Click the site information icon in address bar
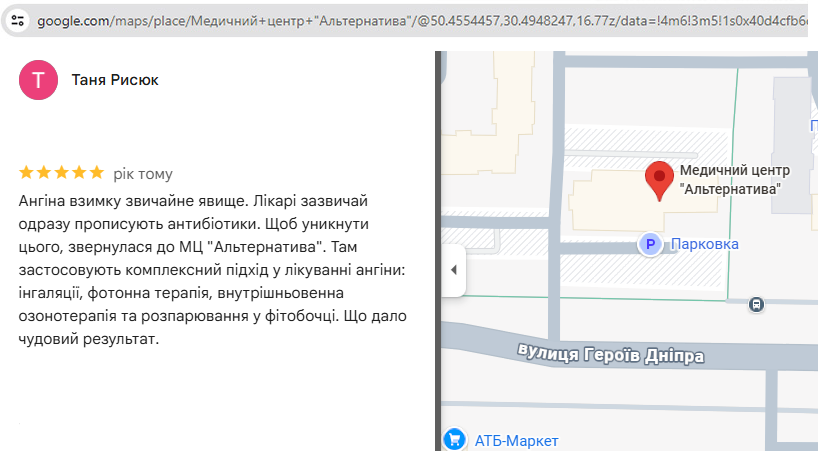The image size is (818, 461). click(x=17, y=20)
